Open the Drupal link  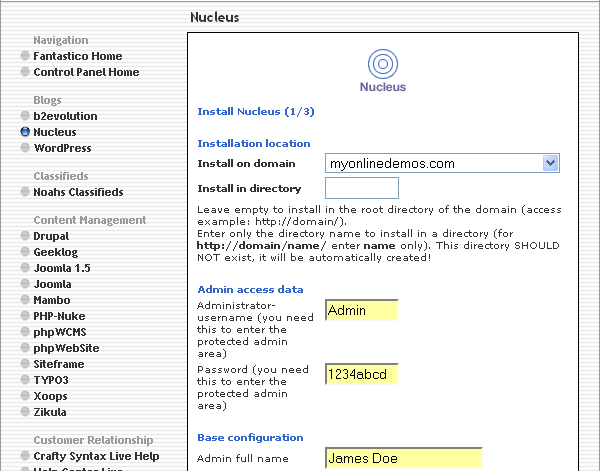[51, 236]
